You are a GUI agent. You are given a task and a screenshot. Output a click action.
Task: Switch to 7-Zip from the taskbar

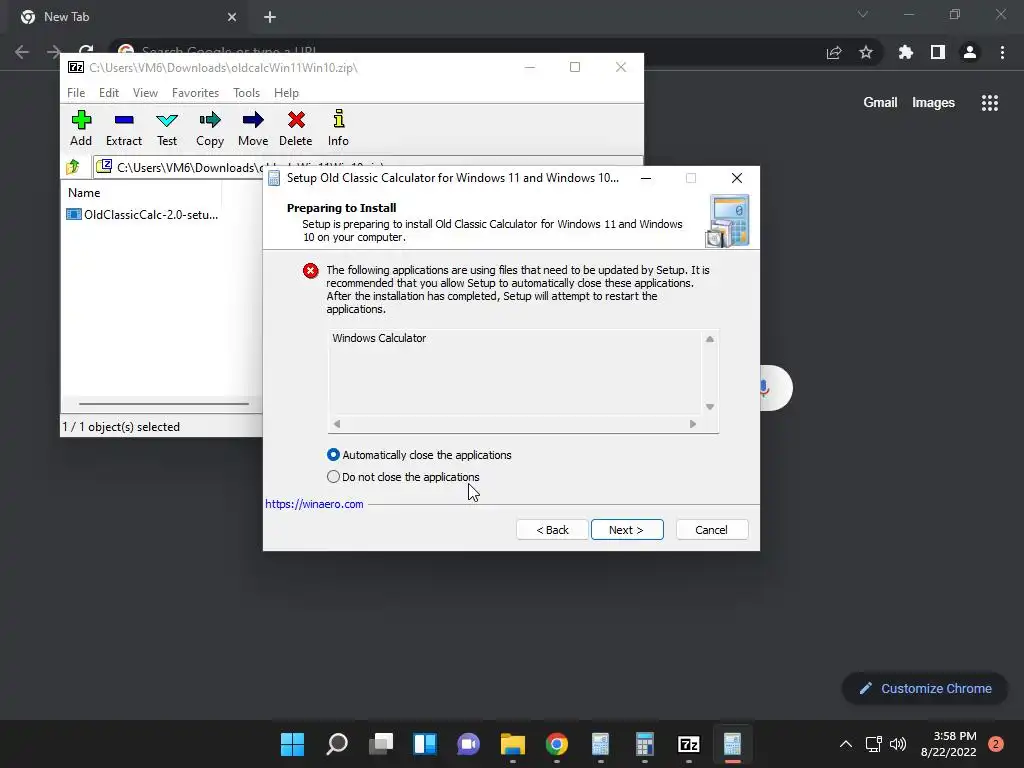click(x=689, y=744)
